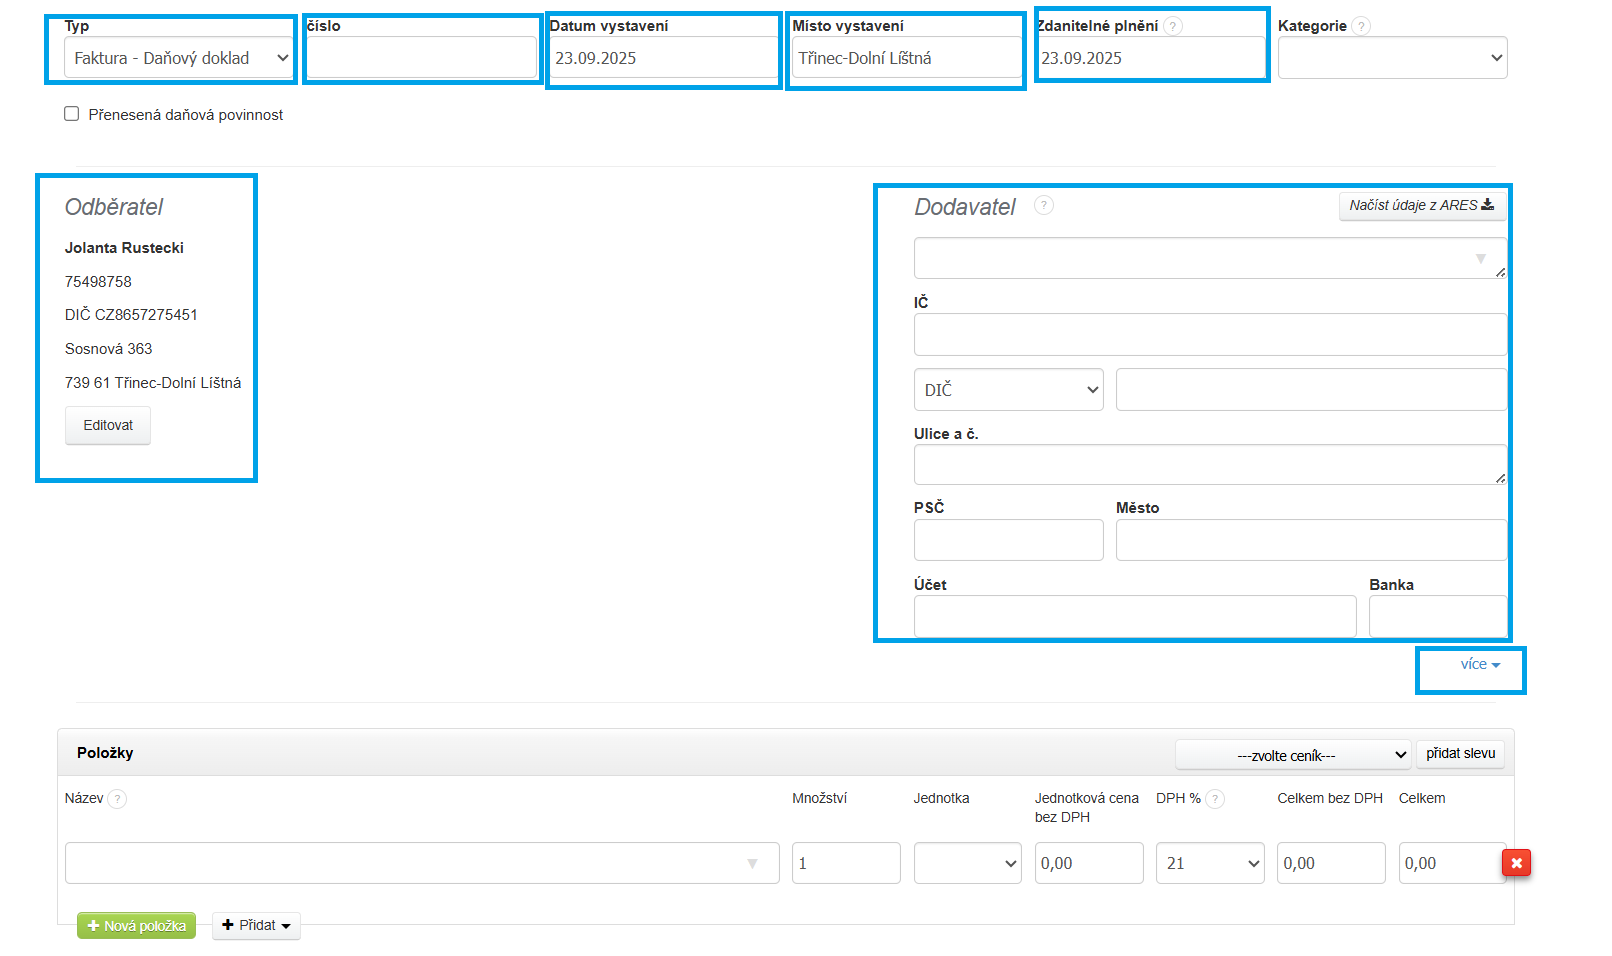Image resolution: width=1612 pixels, height=956 pixels.
Task: Click the Editovat button under Odběratel
Action: coord(108,425)
